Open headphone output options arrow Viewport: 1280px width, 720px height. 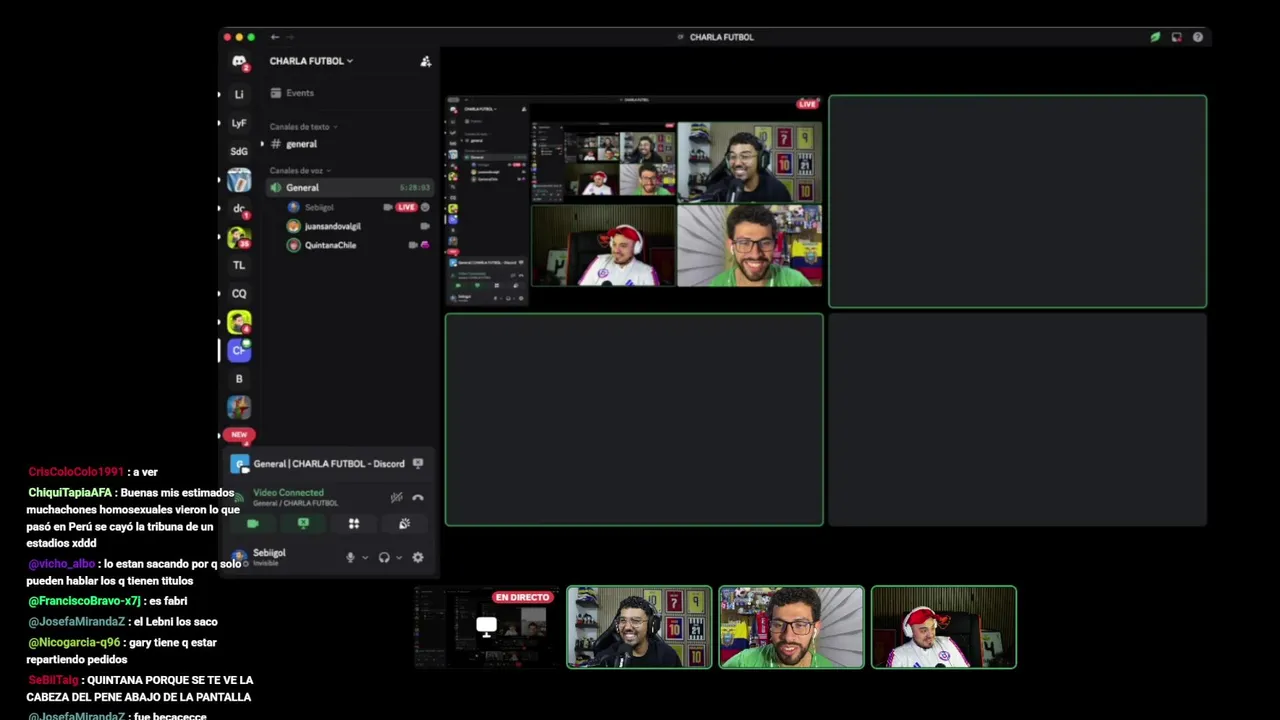coord(399,558)
